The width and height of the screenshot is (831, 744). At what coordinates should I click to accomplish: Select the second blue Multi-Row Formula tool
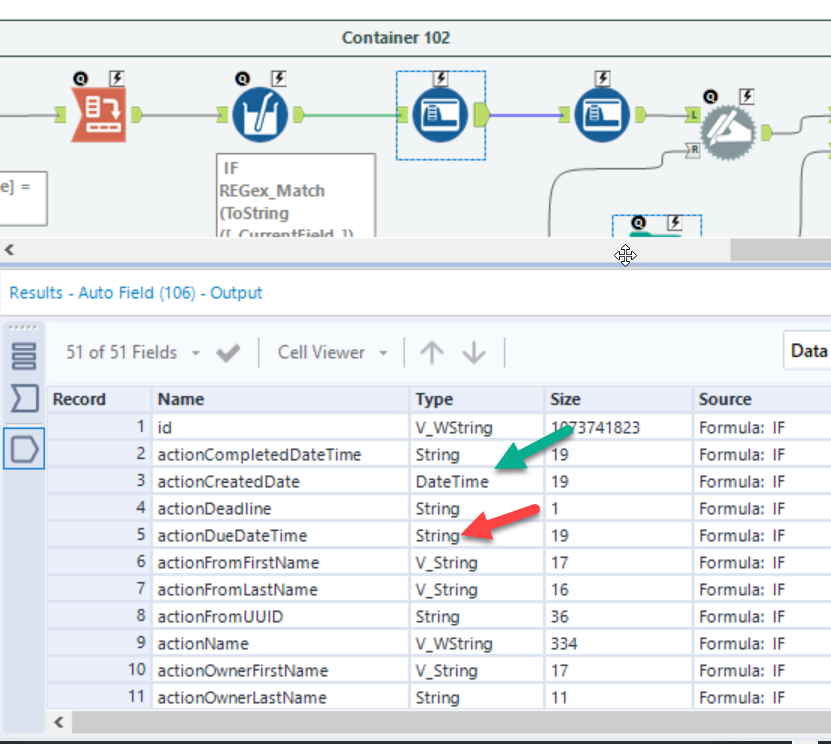pos(602,113)
